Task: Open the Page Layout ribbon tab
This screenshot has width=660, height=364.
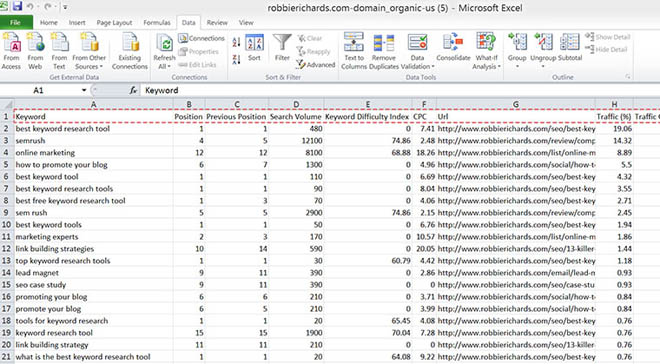Action: [x=114, y=22]
